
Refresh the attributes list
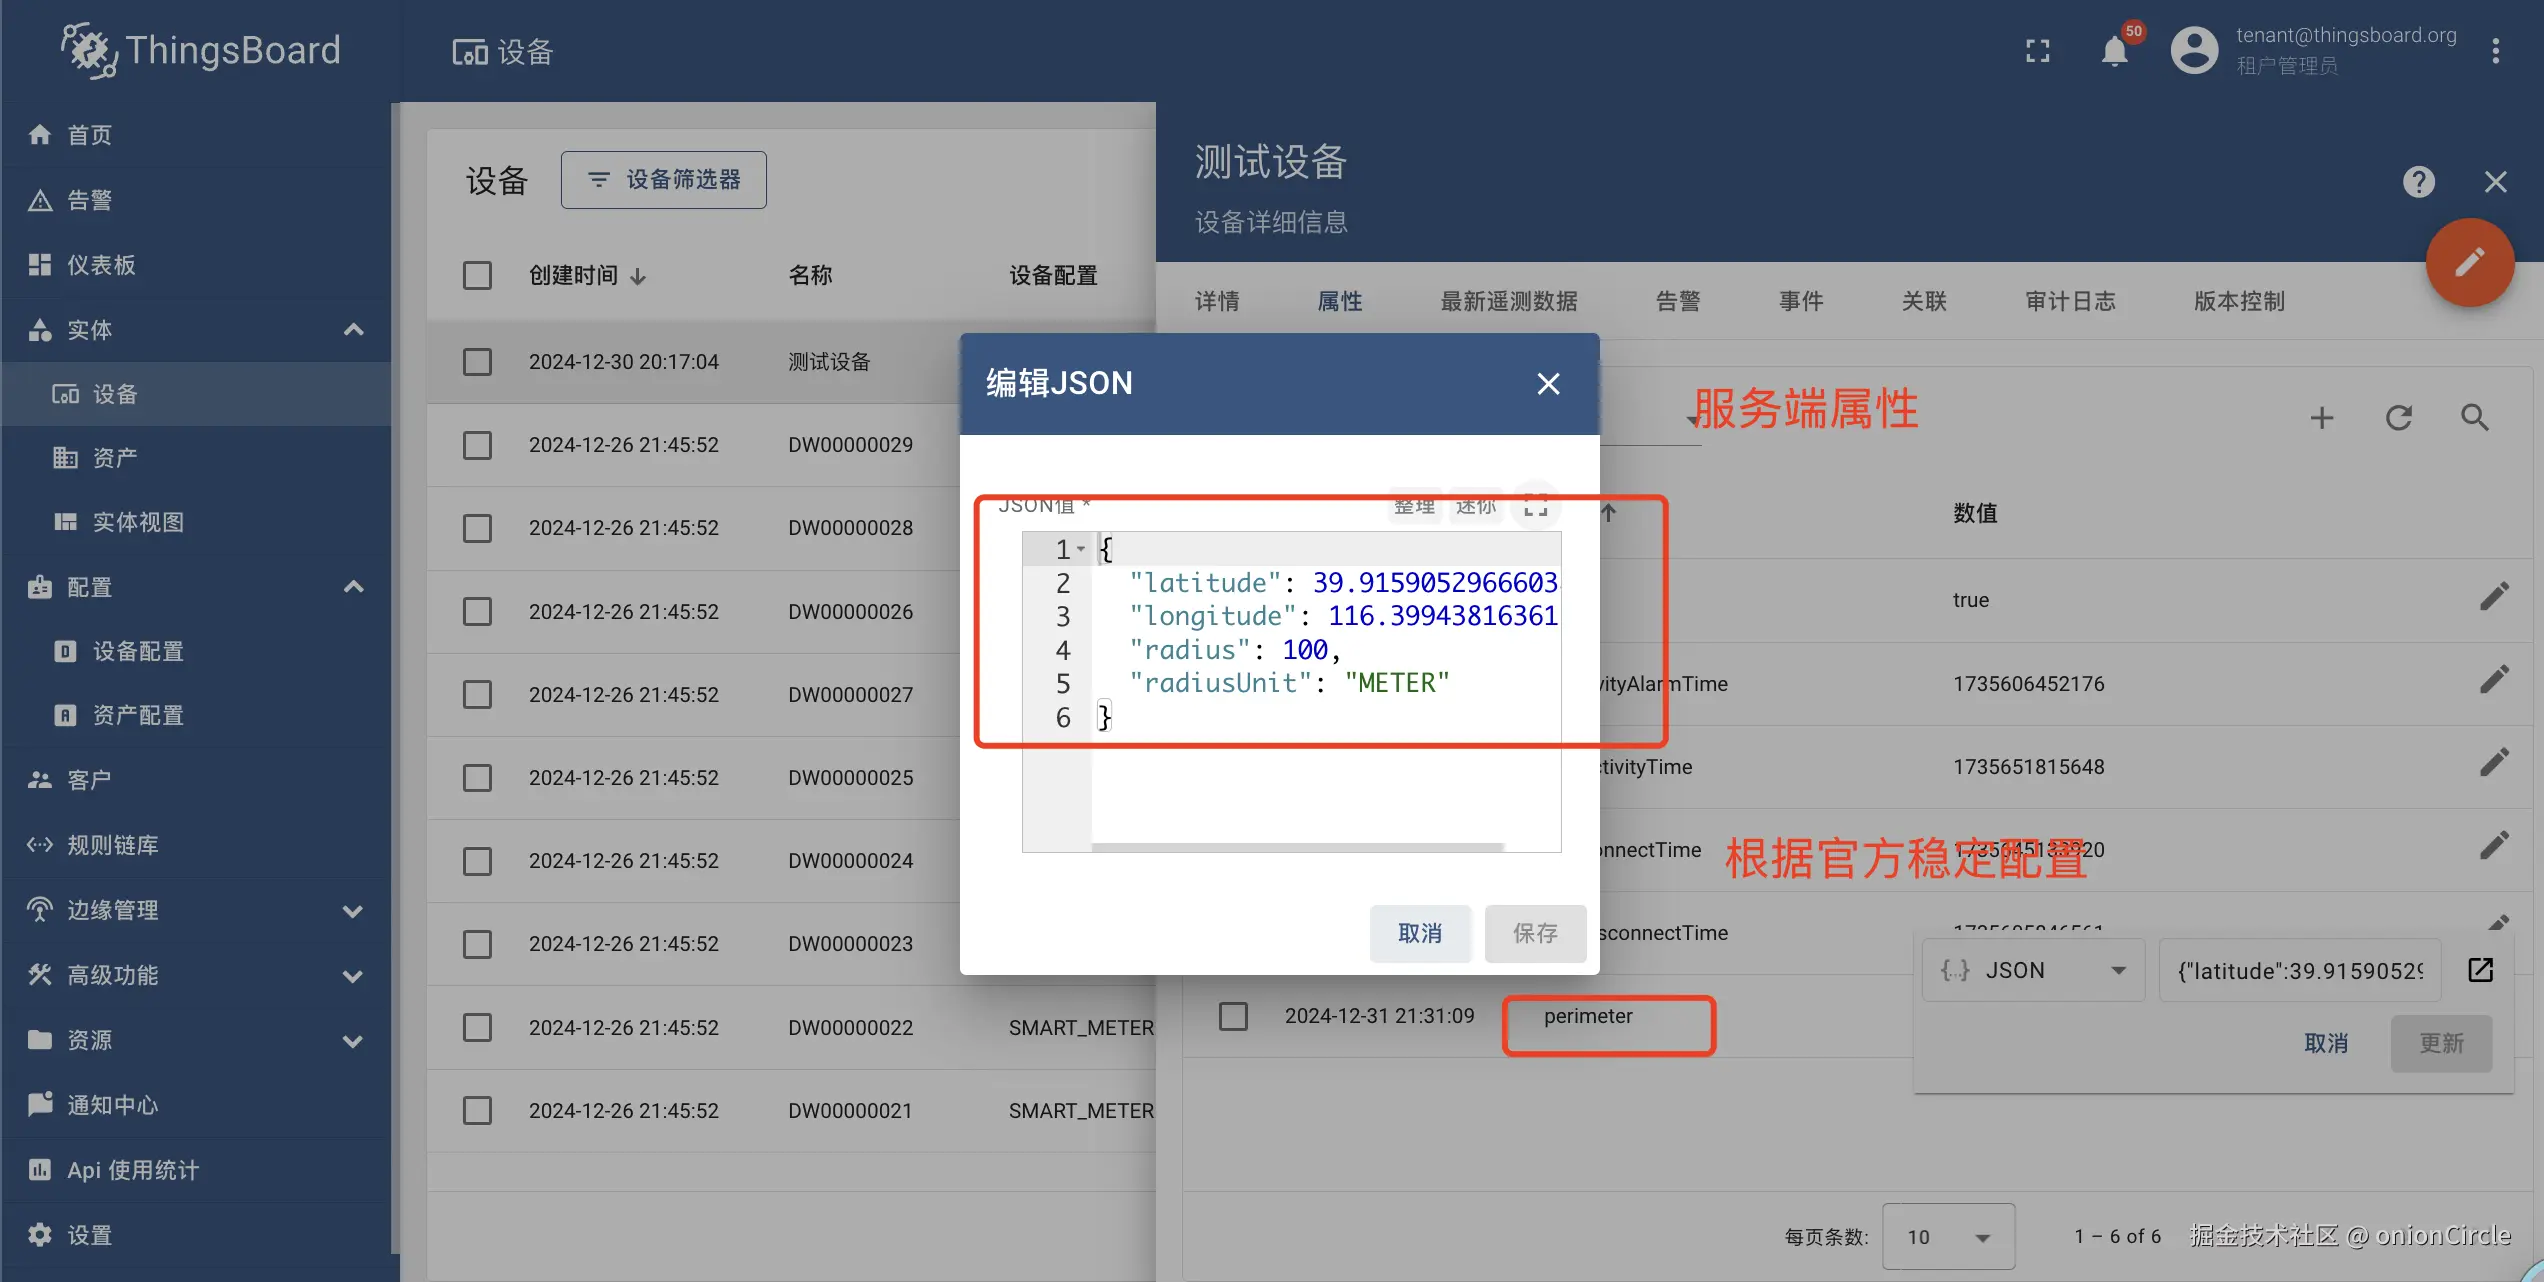(2398, 418)
